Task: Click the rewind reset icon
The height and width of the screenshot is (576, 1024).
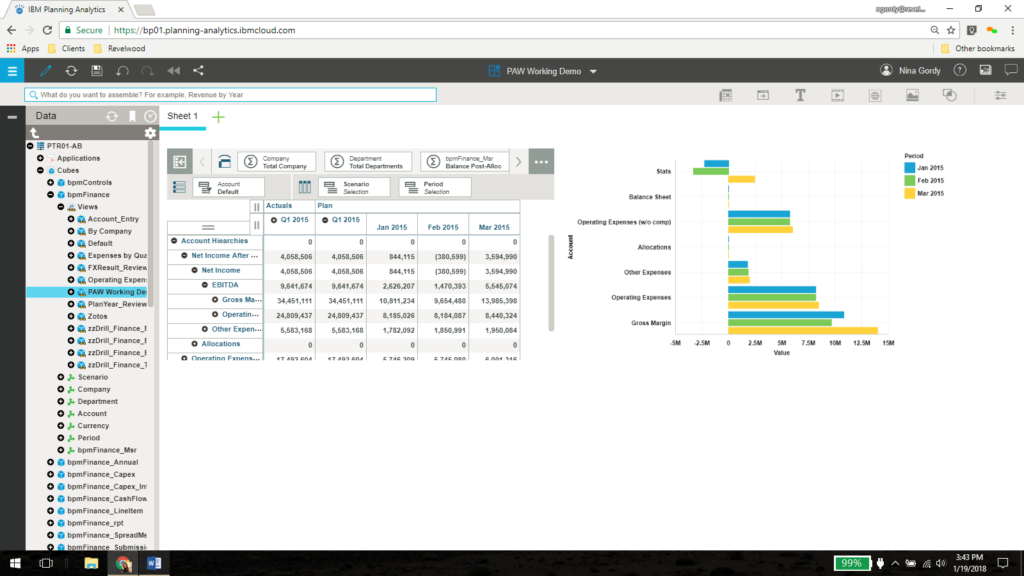Action: coord(173,71)
